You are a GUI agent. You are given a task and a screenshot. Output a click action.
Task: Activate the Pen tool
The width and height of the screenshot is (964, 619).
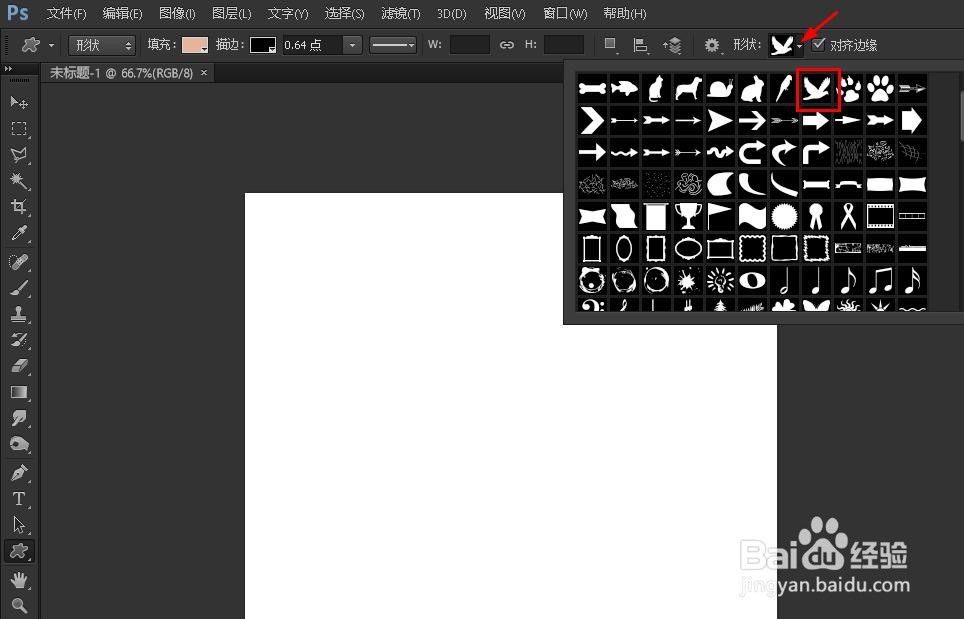[19, 472]
